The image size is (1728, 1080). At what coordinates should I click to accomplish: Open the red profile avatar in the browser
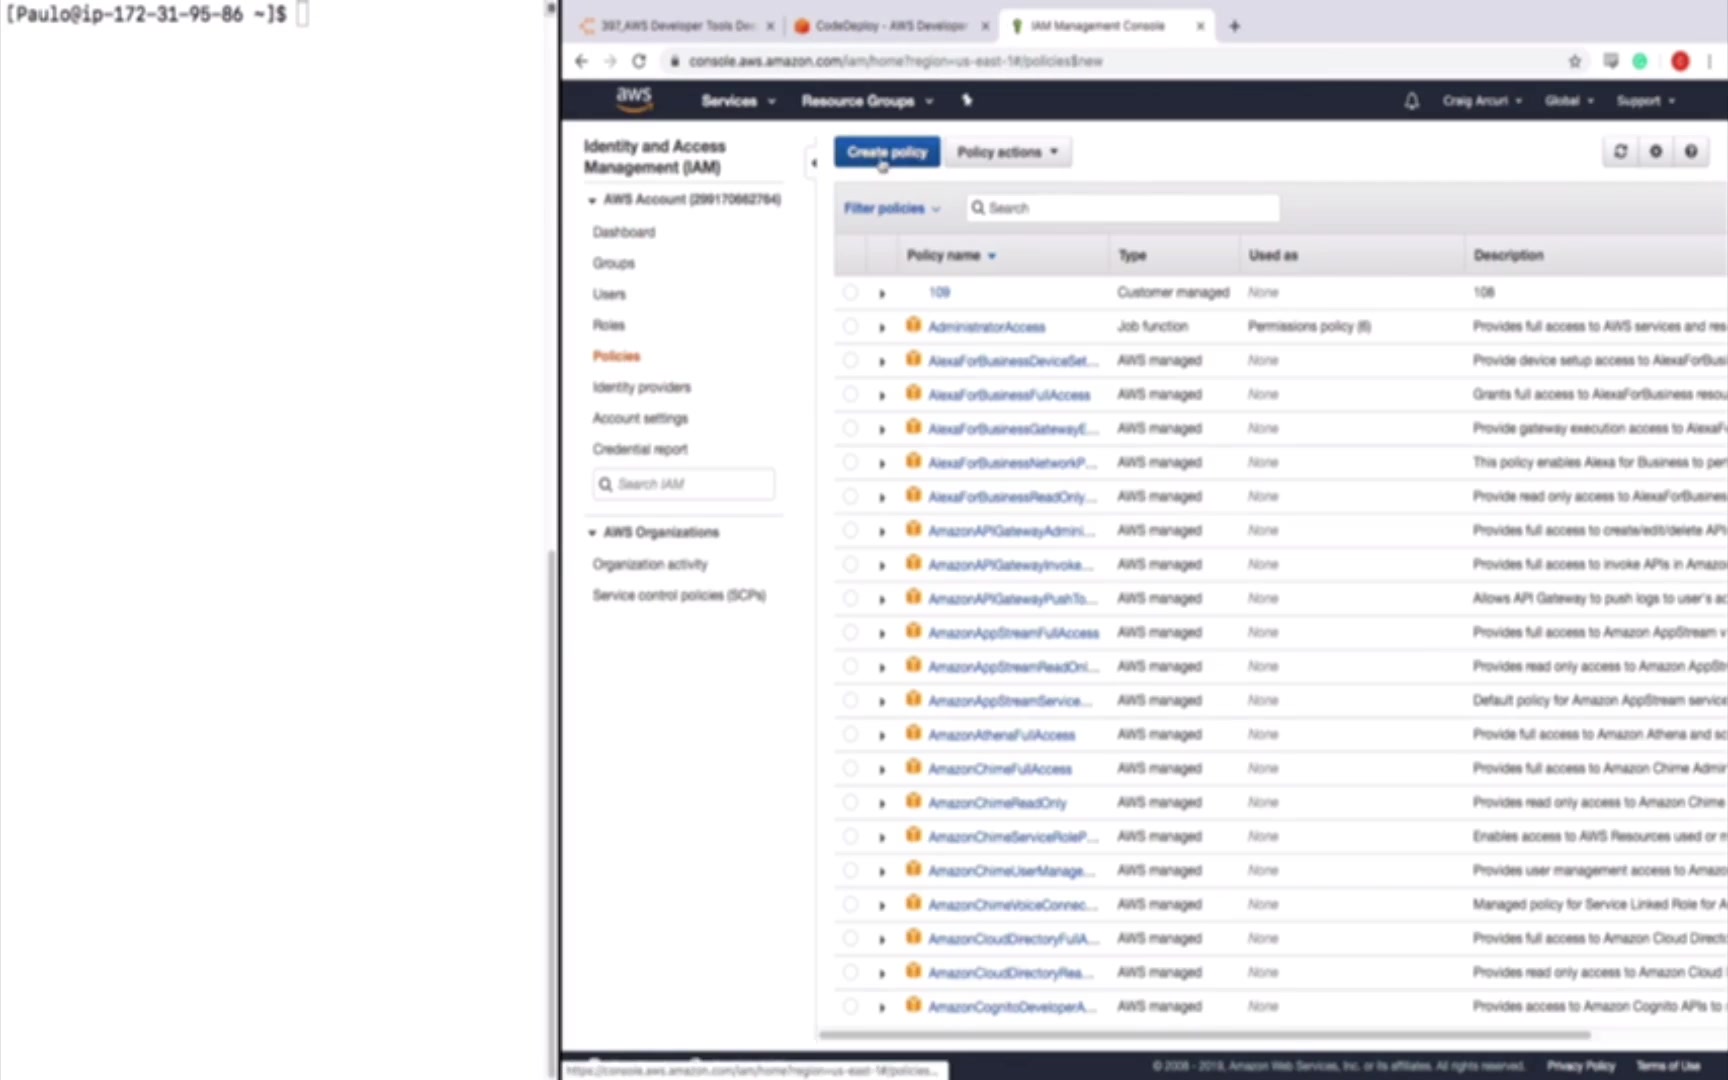[x=1680, y=61]
